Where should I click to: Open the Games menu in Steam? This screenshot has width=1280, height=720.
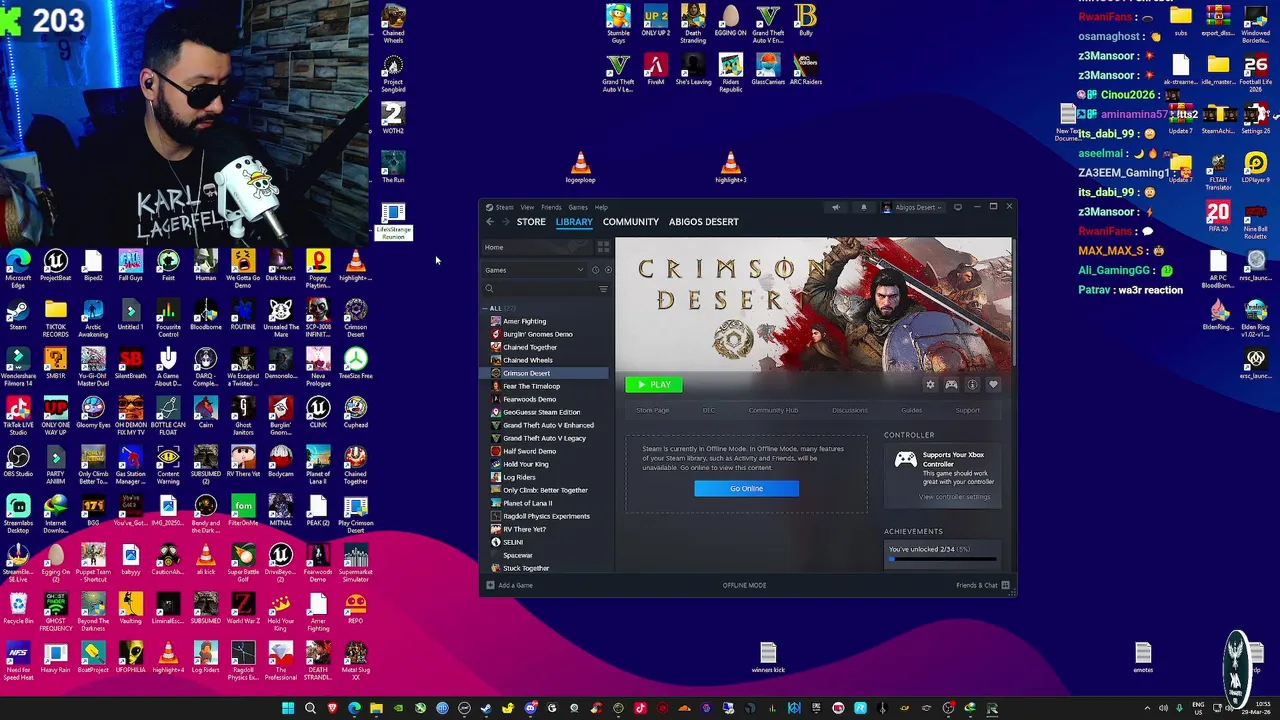578,207
